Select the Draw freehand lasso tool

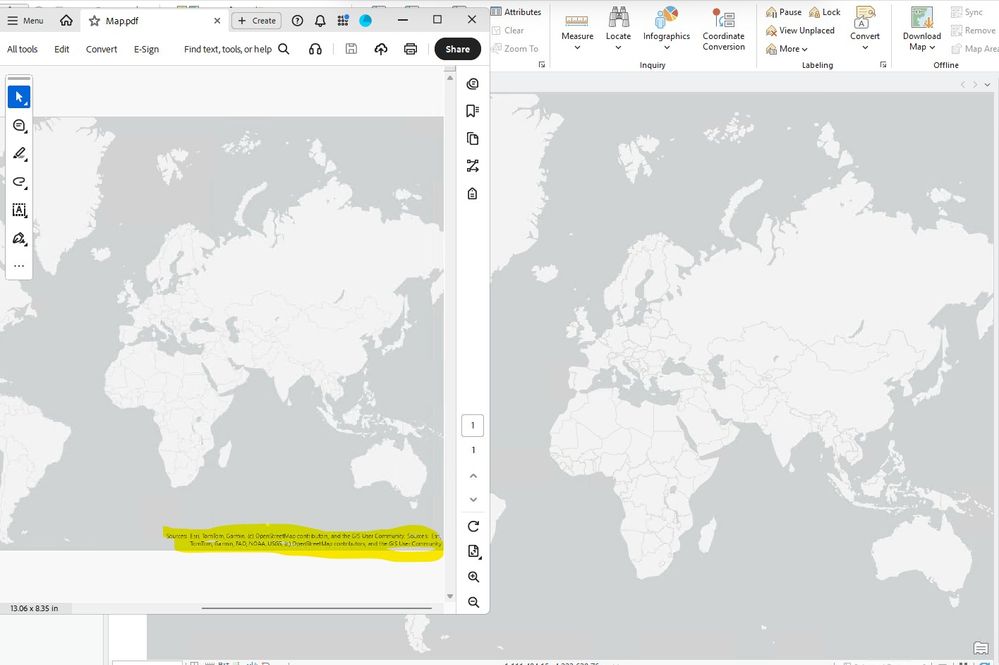(x=19, y=182)
